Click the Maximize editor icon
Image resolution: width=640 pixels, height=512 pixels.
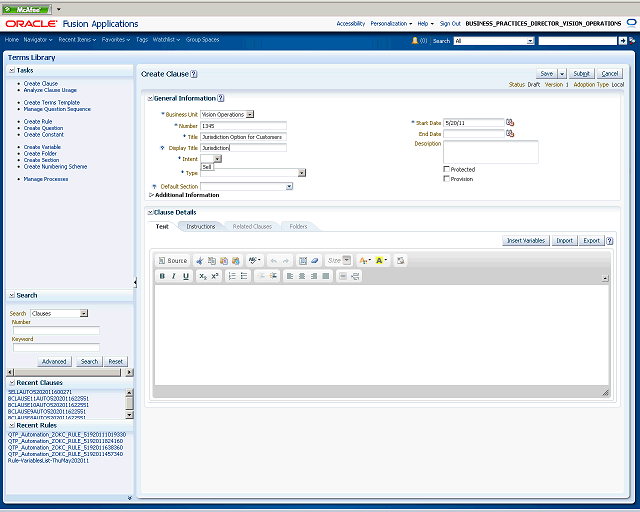coord(400,260)
